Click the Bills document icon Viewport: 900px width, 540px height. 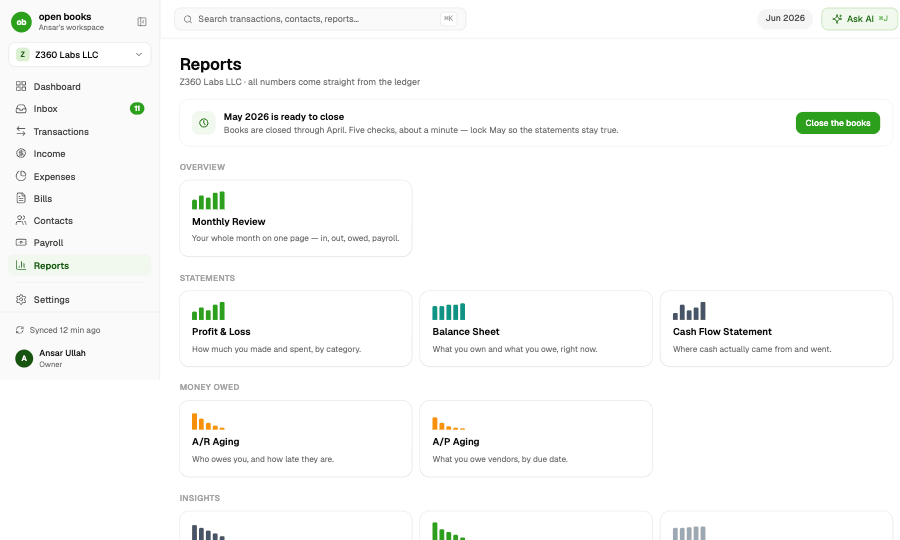(21, 198)
